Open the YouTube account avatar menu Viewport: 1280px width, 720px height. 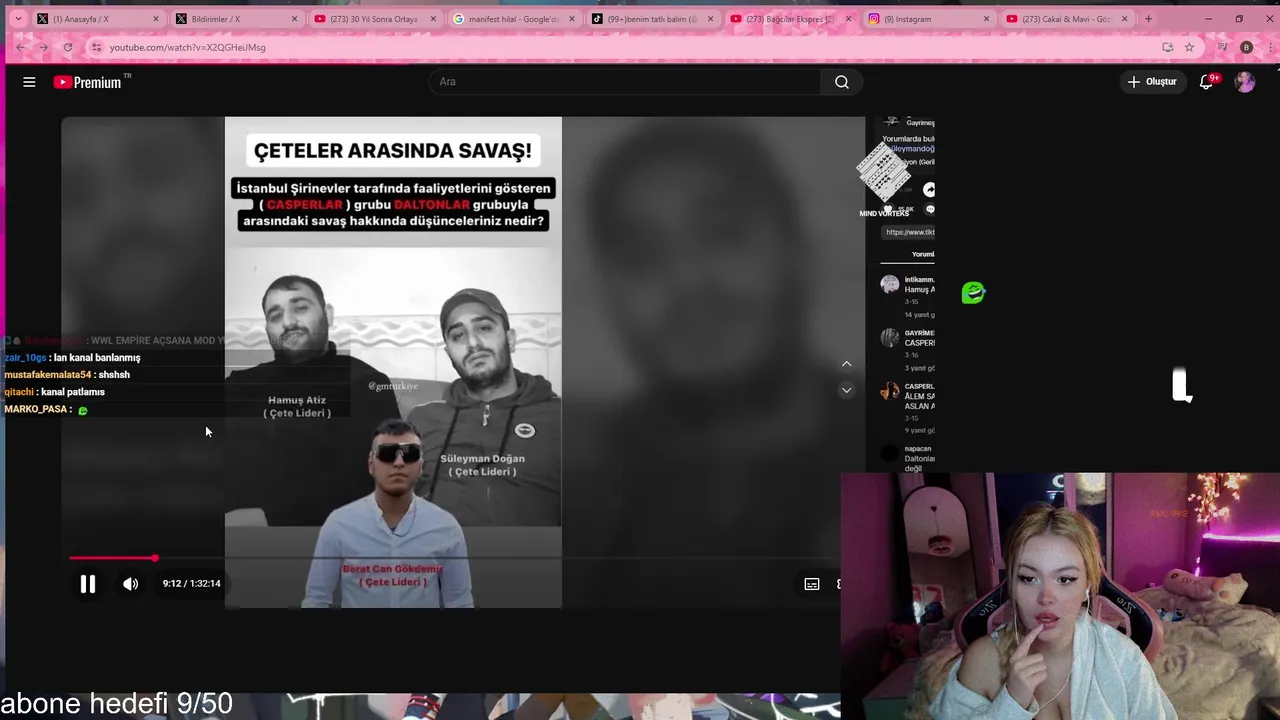pyautogui.click(x=1245, y=82)
